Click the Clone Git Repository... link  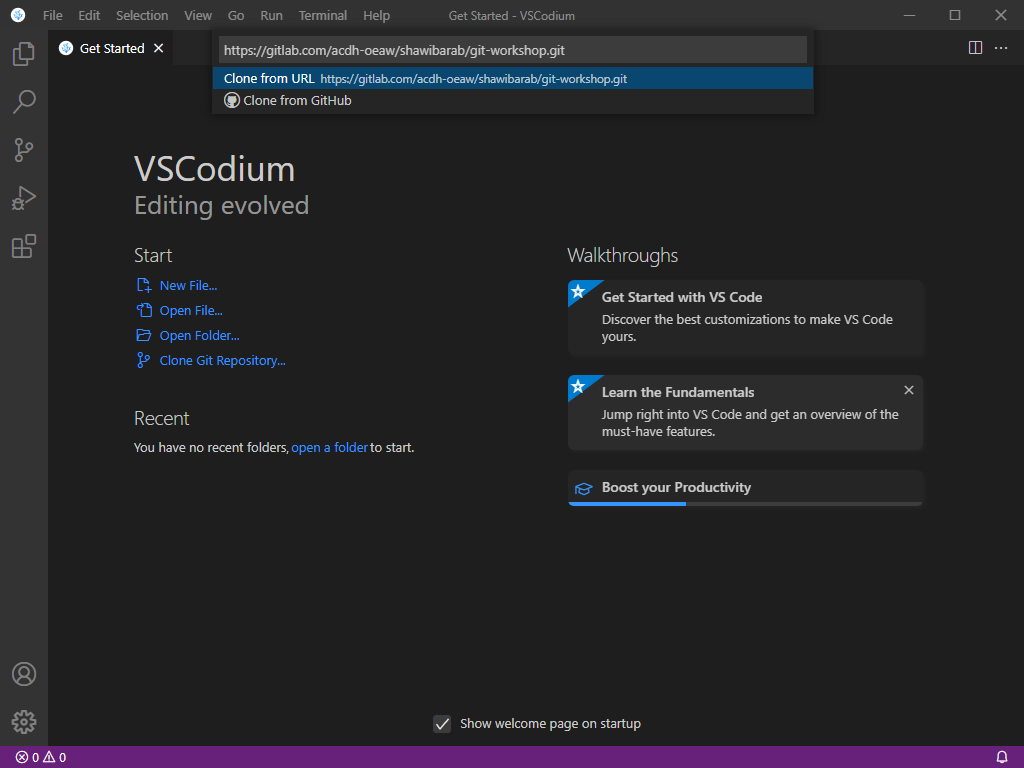point(222,360)
